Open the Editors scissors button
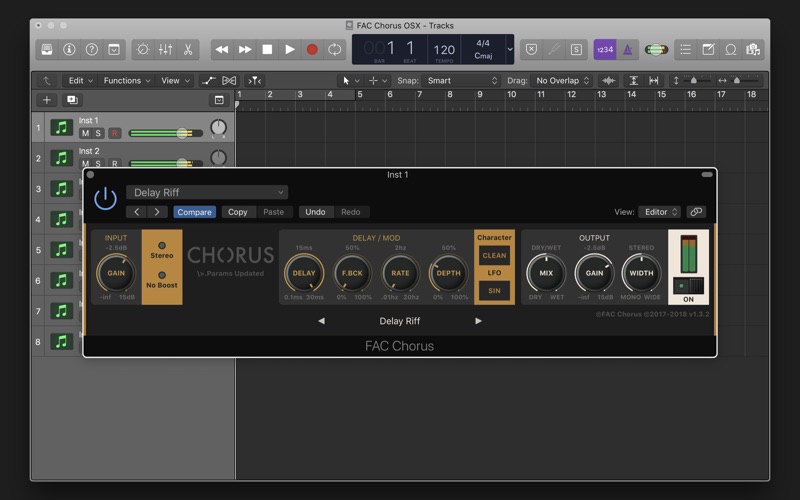The height and width of the screenshot is (500, 800). (188, 49)
